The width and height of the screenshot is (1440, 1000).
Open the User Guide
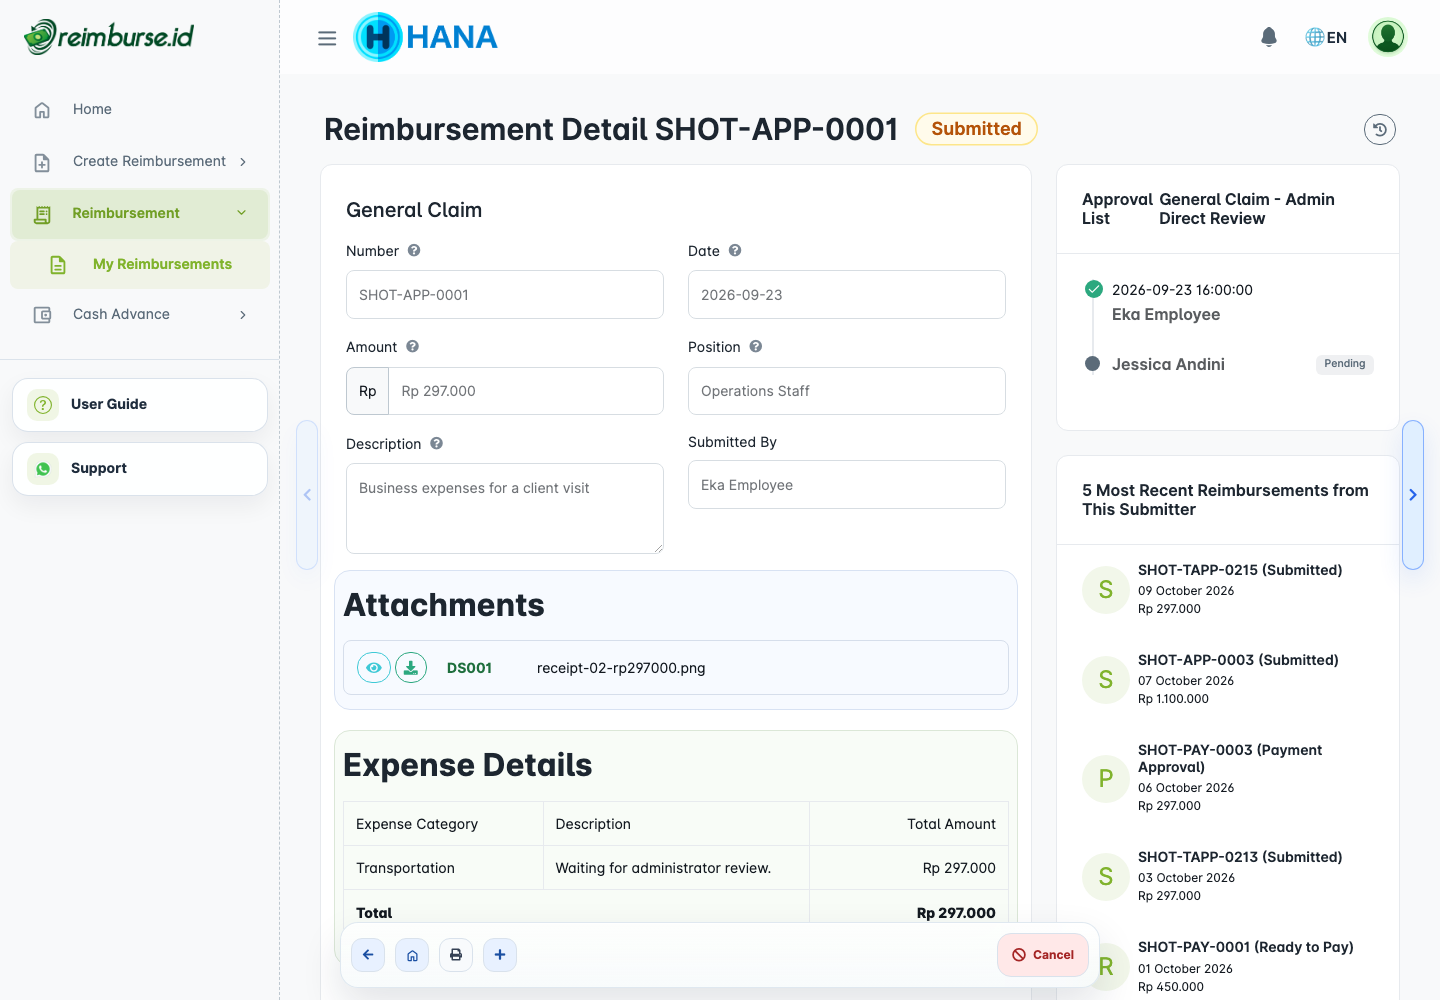click(140, 405)
